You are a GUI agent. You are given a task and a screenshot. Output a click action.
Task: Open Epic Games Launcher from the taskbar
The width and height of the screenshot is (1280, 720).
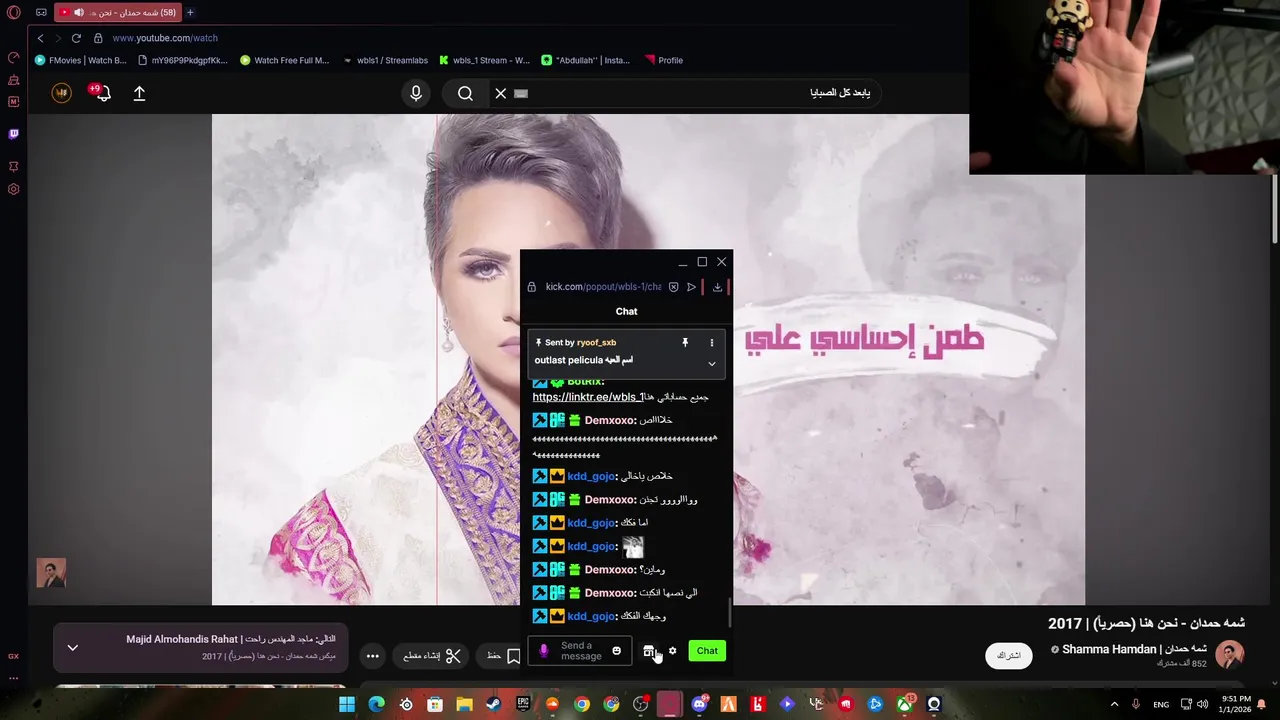pos(523,705)
